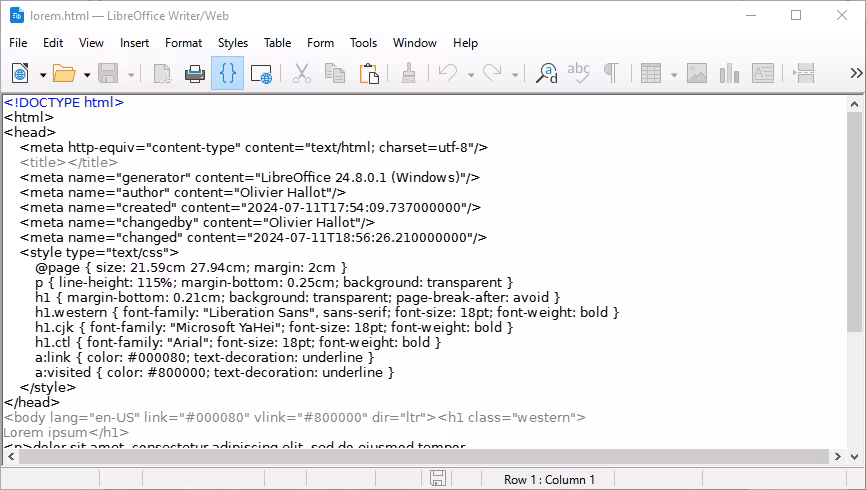Viewport: 866px width, 490px height.
Task: Open the Insert menu
Action: pyautogui.click(x=134, y=43)
